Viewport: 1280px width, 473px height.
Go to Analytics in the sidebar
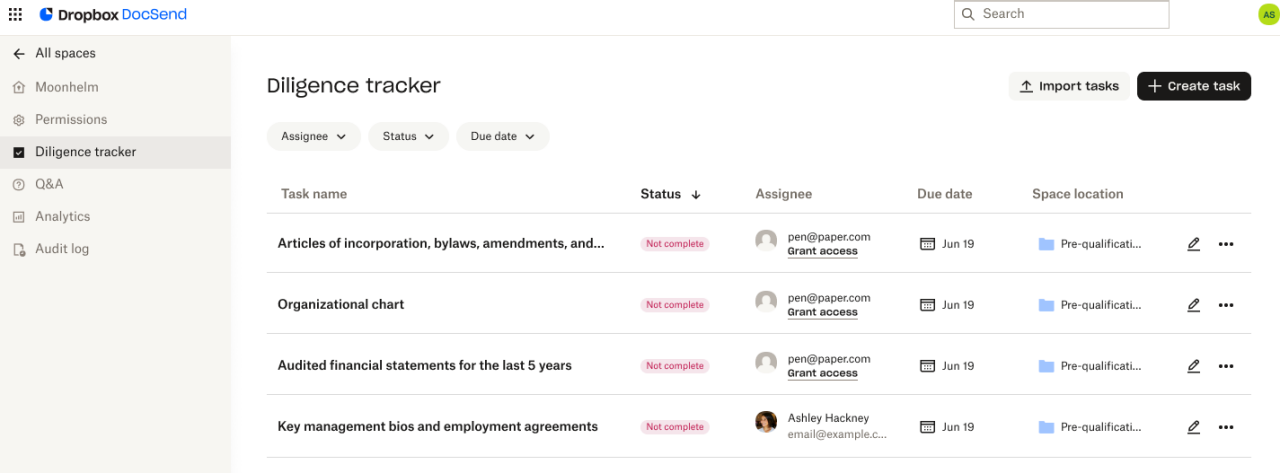(62, 217)
